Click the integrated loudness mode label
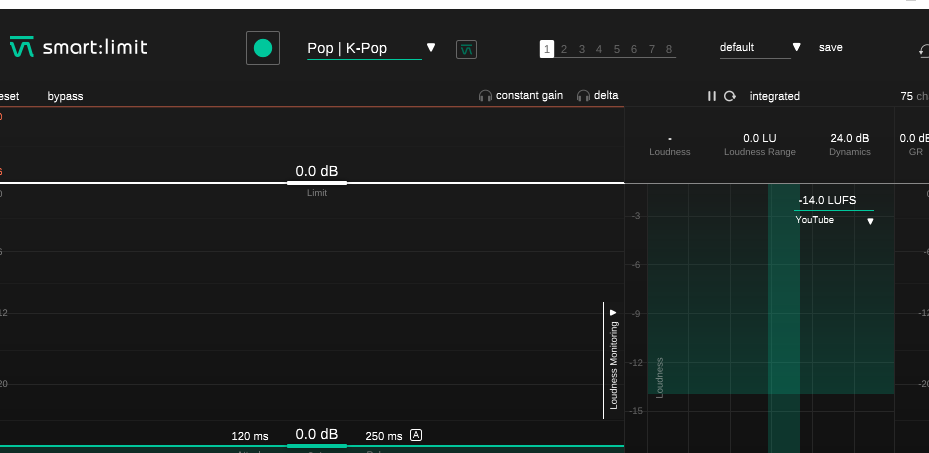The width and height of the screenshot is (929, 453). point(774,96)
